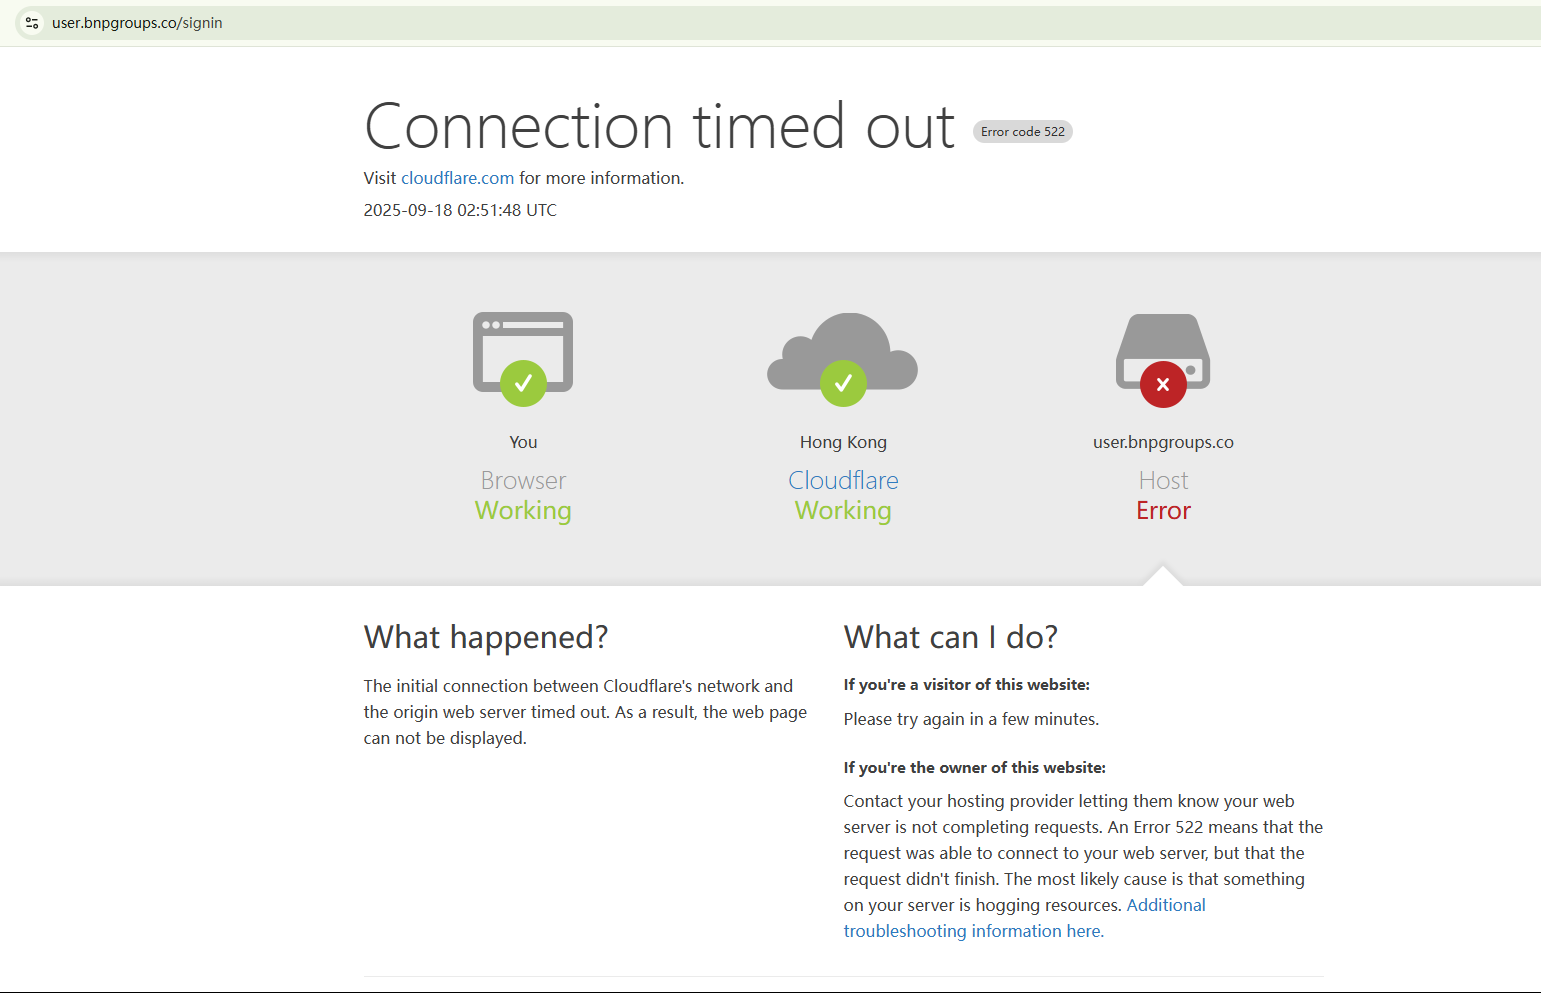Click the Error code 522 badge
The image size is (1541, 993).
[x=1023, y=131]
